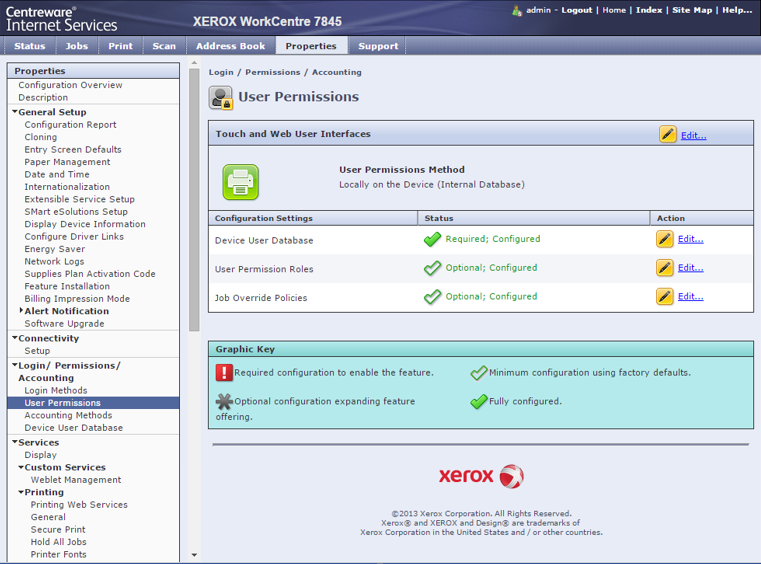Image resolution: width=761 pixels, height=564 pixels.
Task: Click pencil icon in Device User Database row
Action: [664, 239]
